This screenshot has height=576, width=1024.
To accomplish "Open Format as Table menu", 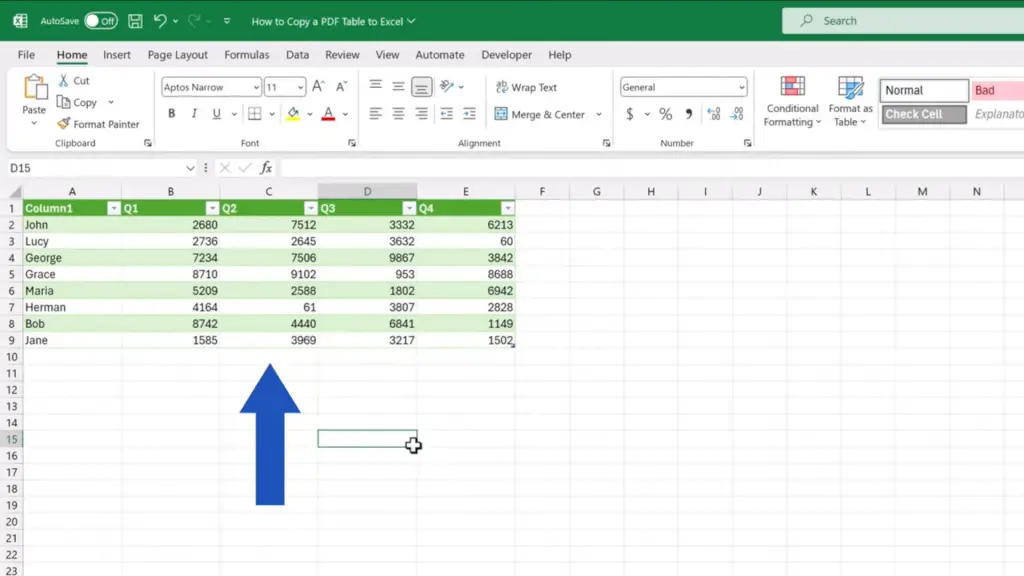I will (850, 101).
